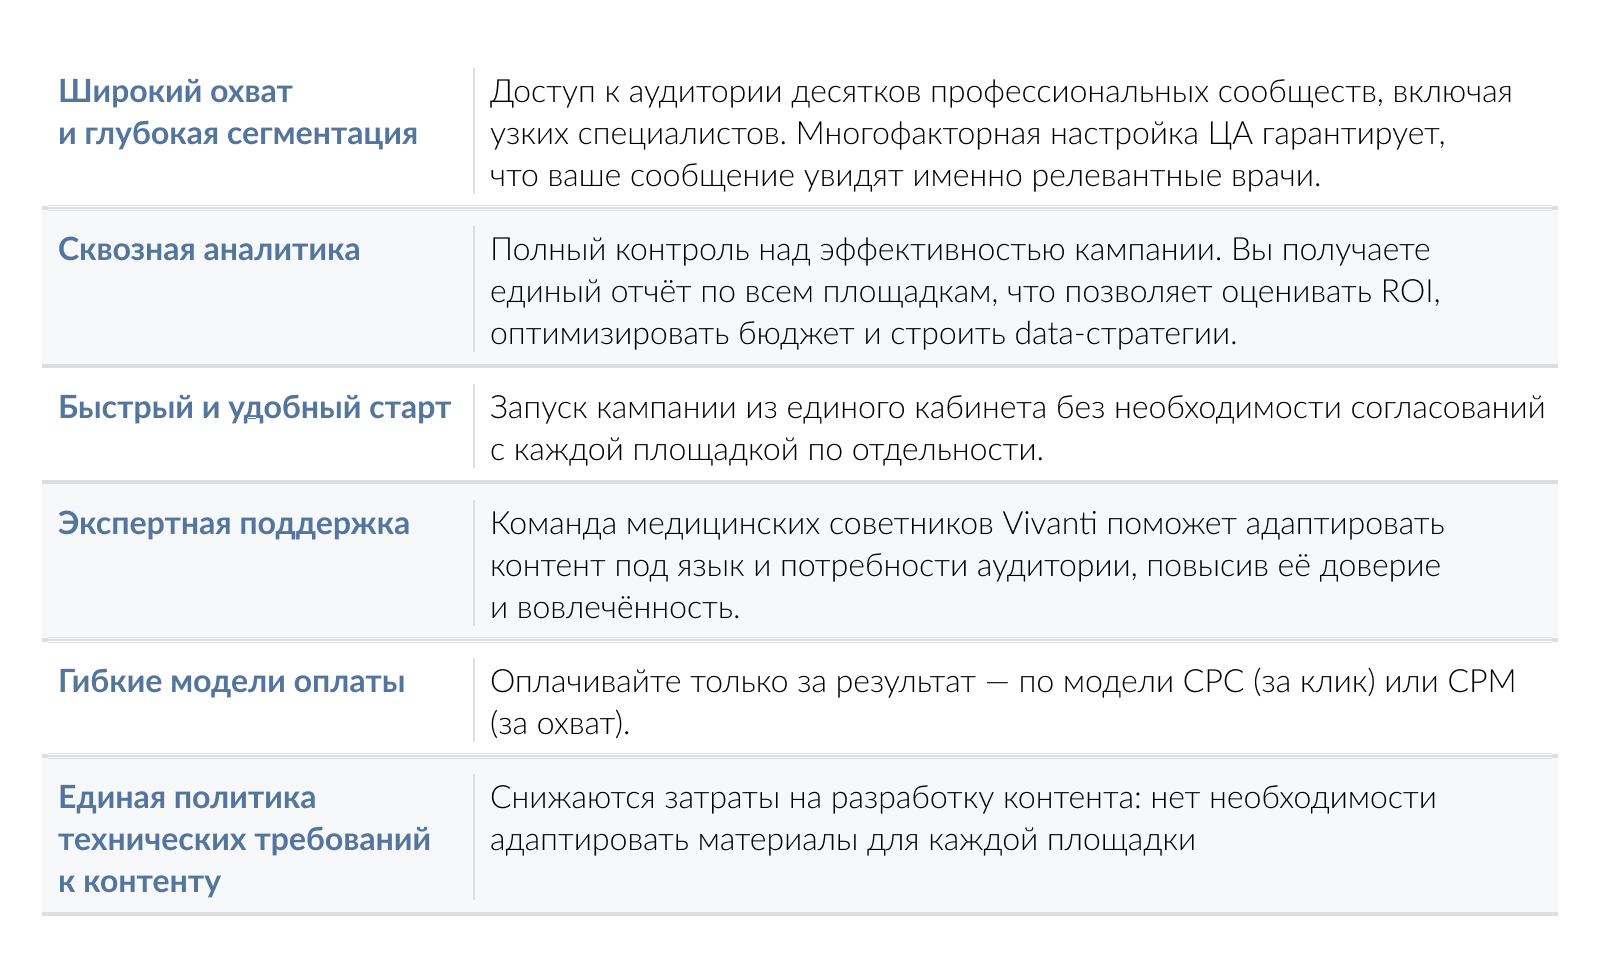The width and height of the screenshot is (1600, 968).
Task: Select the "Гибкие модели оплаты" title
Action: [232, 681]
